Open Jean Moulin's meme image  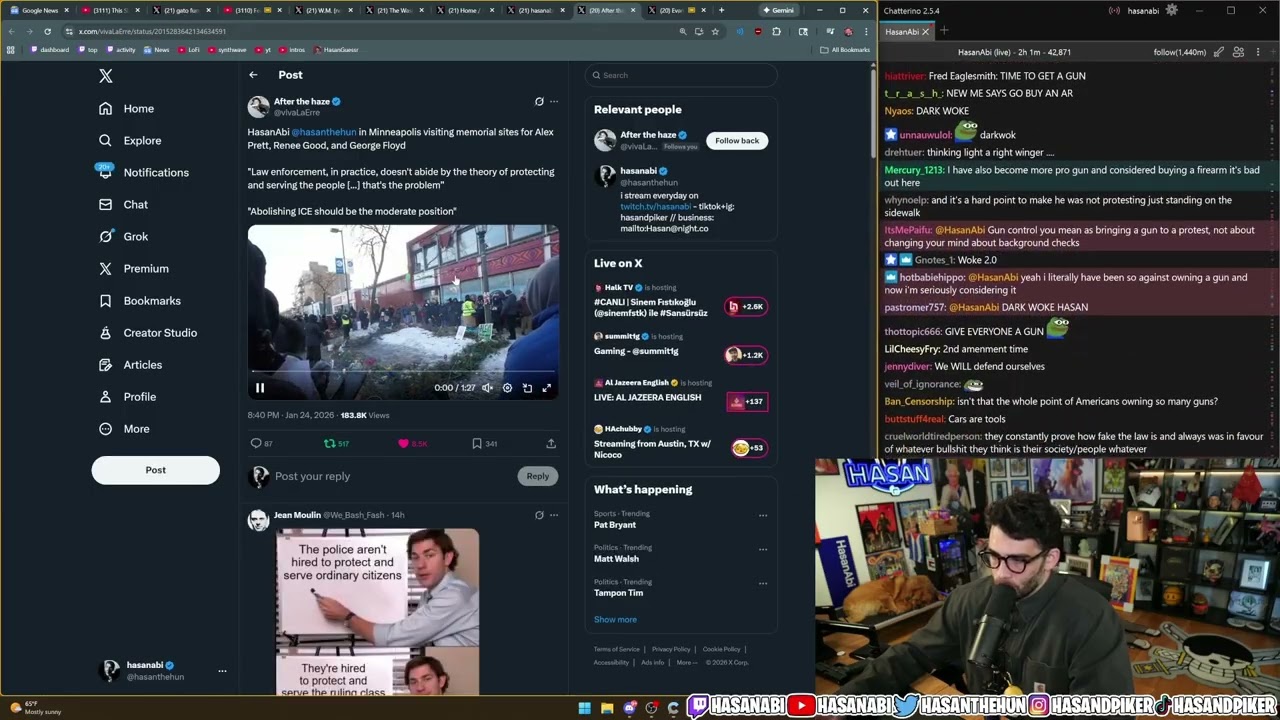click(x=377, y=611)
